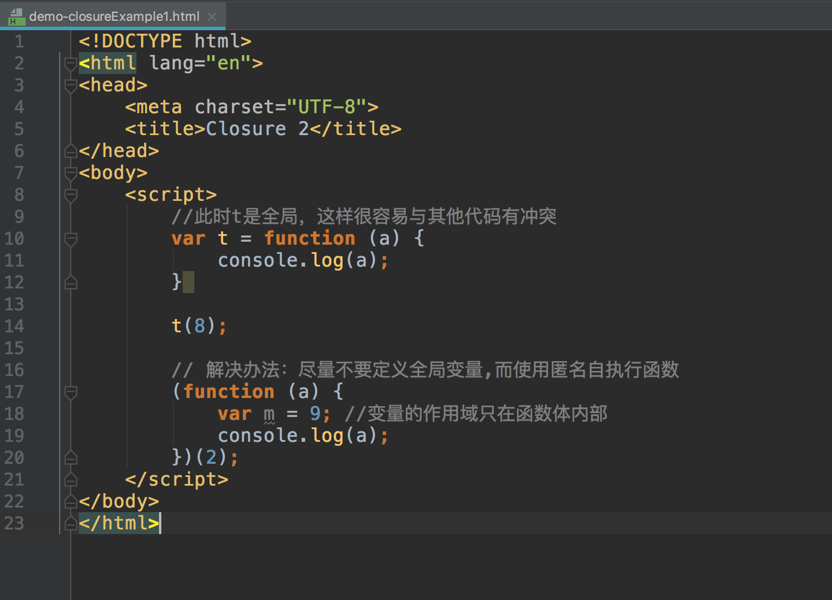Click the fold end marker at </head> line 6
The width and height of the screenshot is (832, 600).
(x=71, y=151)
